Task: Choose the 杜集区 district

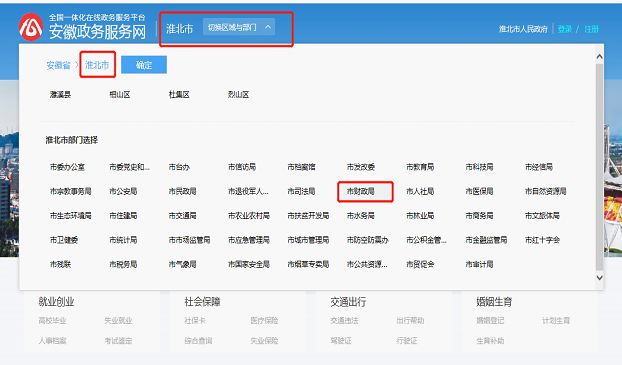Action: (179, 95)
